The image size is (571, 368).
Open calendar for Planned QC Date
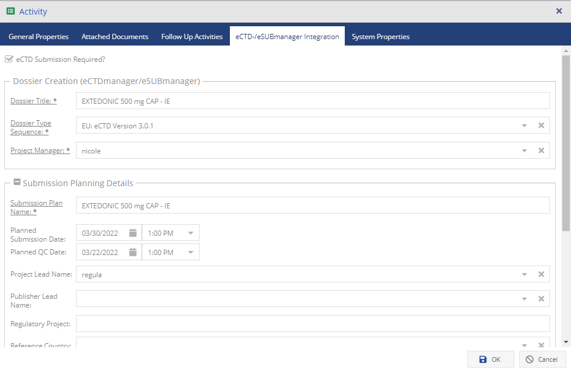point(133,252)
